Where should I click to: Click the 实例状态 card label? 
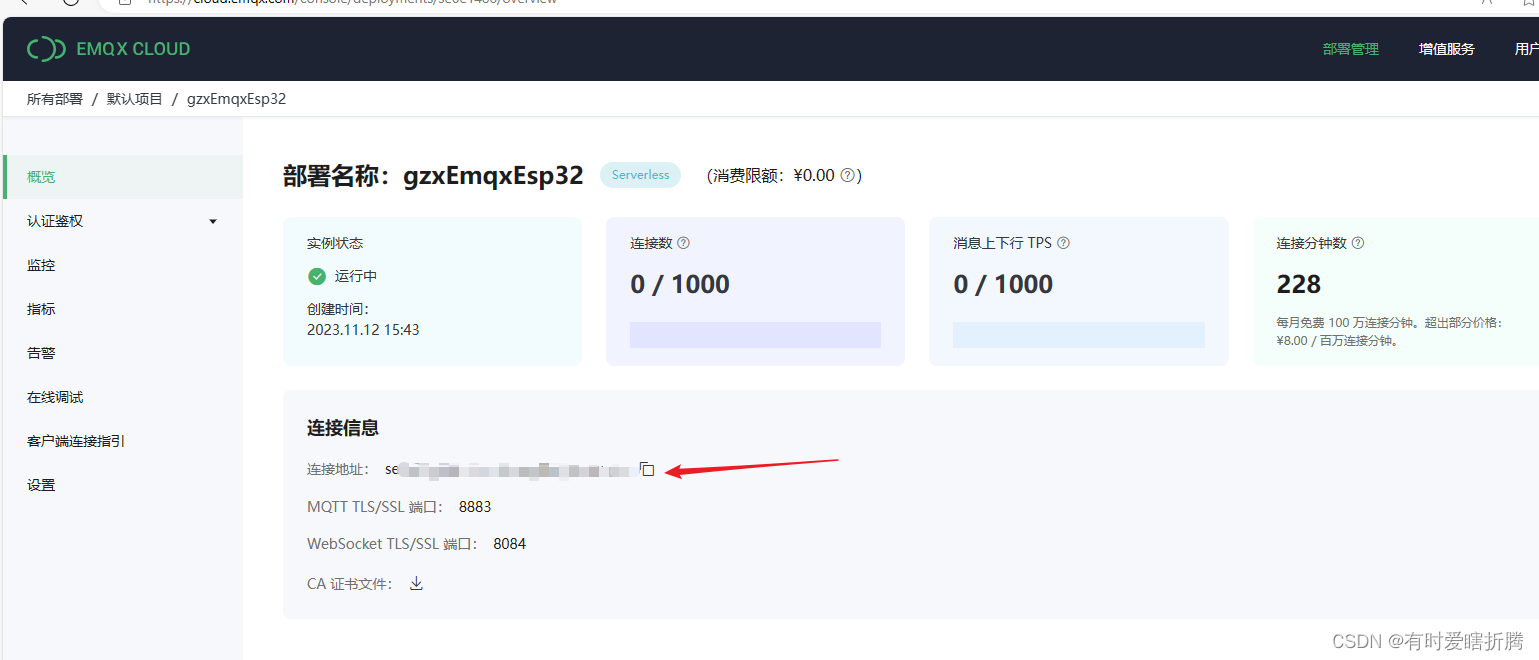tap(335, 243)
